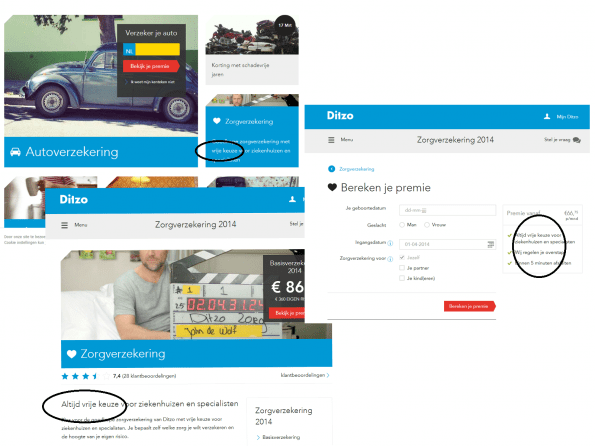Open 'Korting met schadevrije jaren' thumbnail
This screenshot has height=446, width=595.
pyautogui.click(x=252, y=49)
